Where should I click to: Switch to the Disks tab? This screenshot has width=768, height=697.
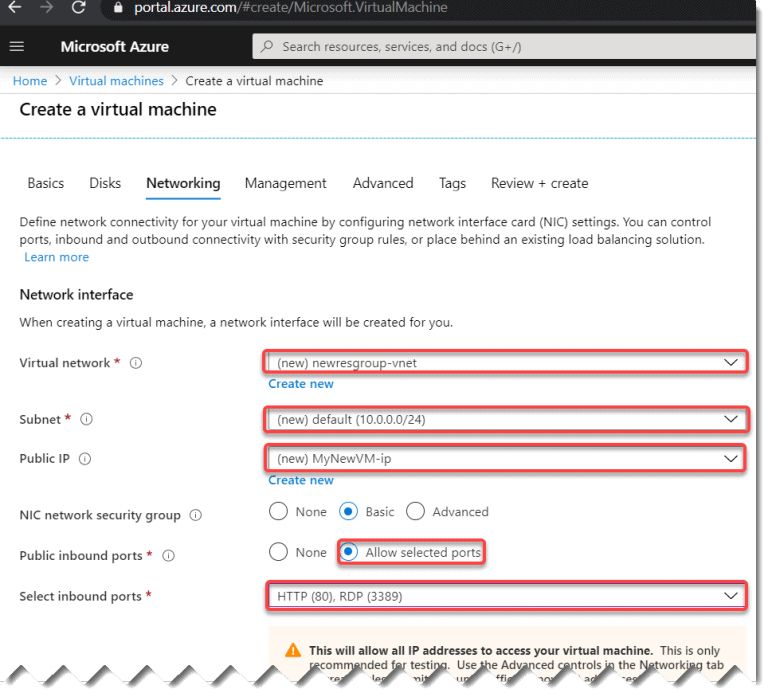pyautogui.click(x=105, y=184)
